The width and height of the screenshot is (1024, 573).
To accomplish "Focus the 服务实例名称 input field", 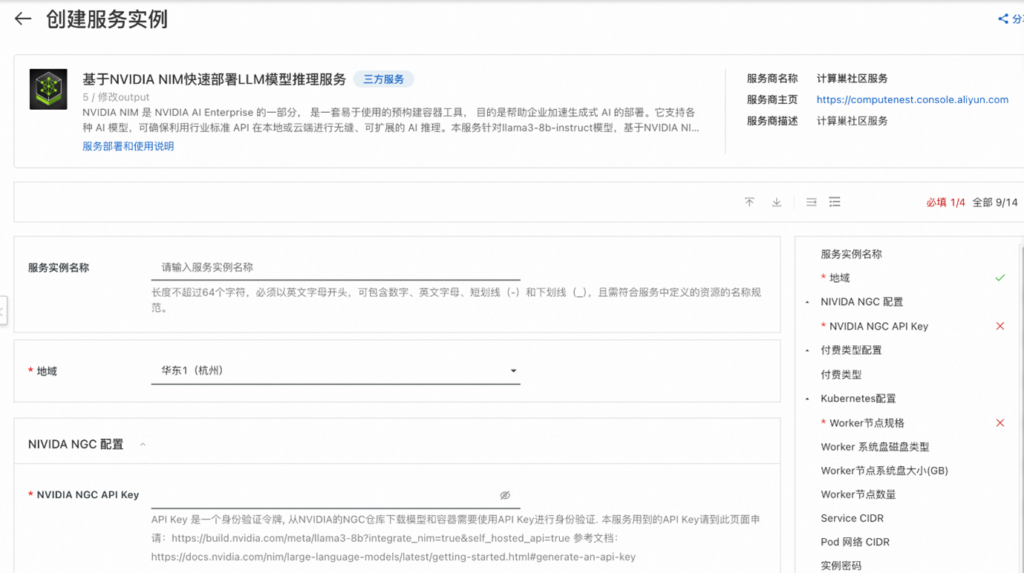I will click(x=336, y=267).
